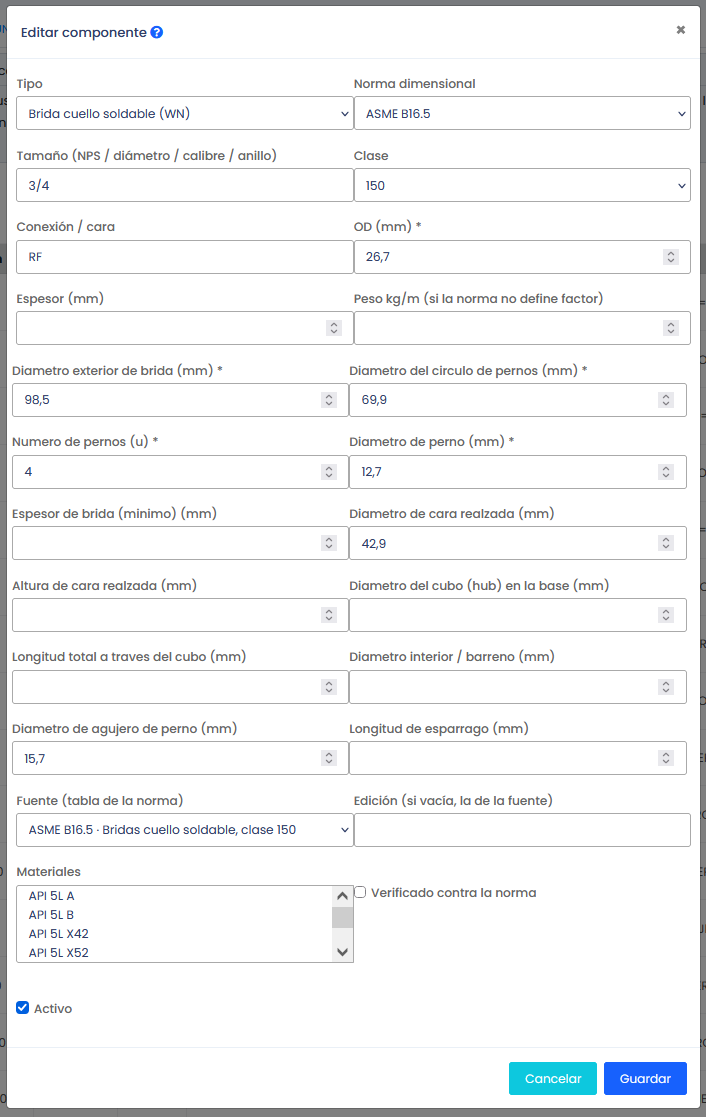
Task: Open the Fuente tabla de la norma dropdown
Action: tap(185, 830)
